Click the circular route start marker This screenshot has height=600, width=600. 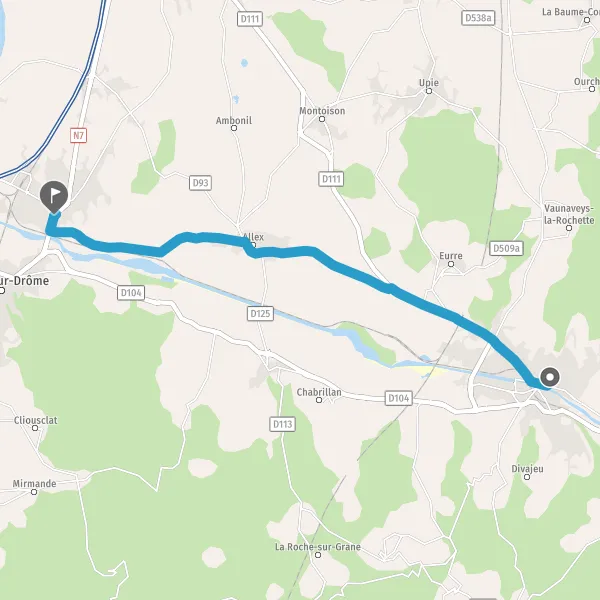tap(550, 377)
